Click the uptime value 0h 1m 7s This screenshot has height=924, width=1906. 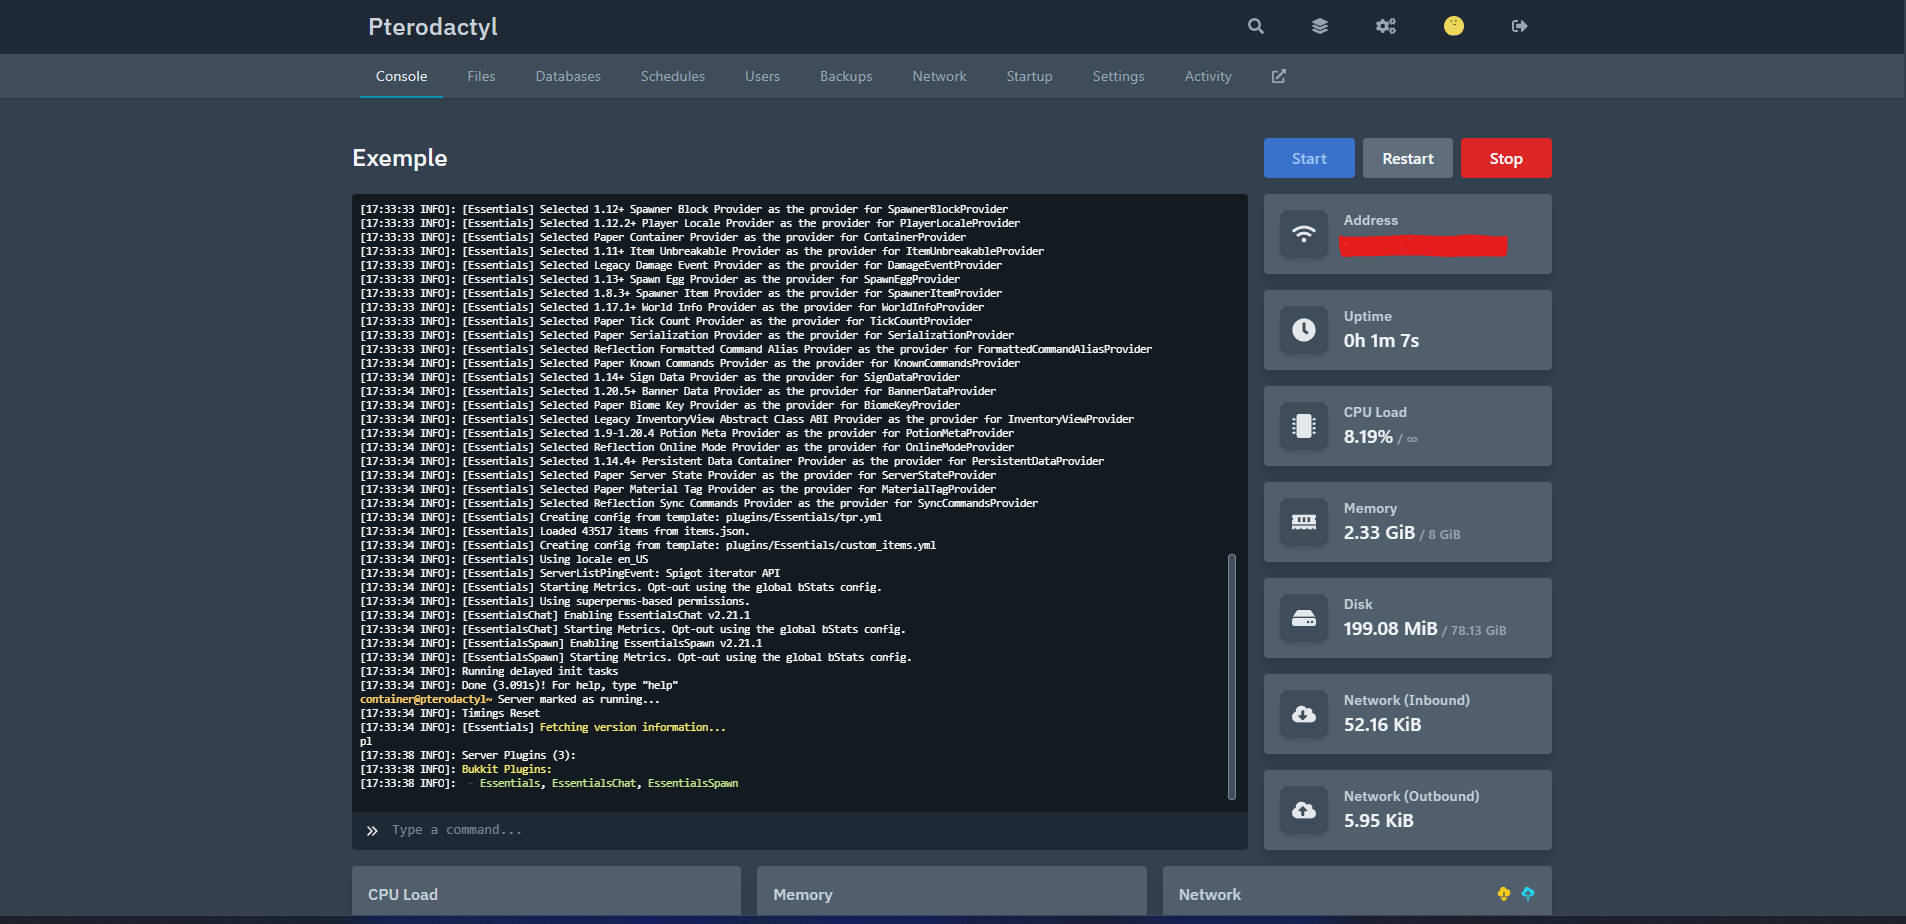click(1381, 341)
